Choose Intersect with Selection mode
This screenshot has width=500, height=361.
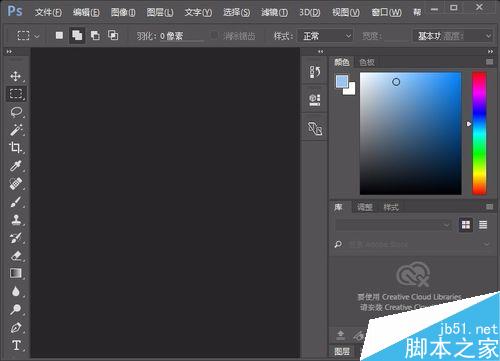coord(113,35)
